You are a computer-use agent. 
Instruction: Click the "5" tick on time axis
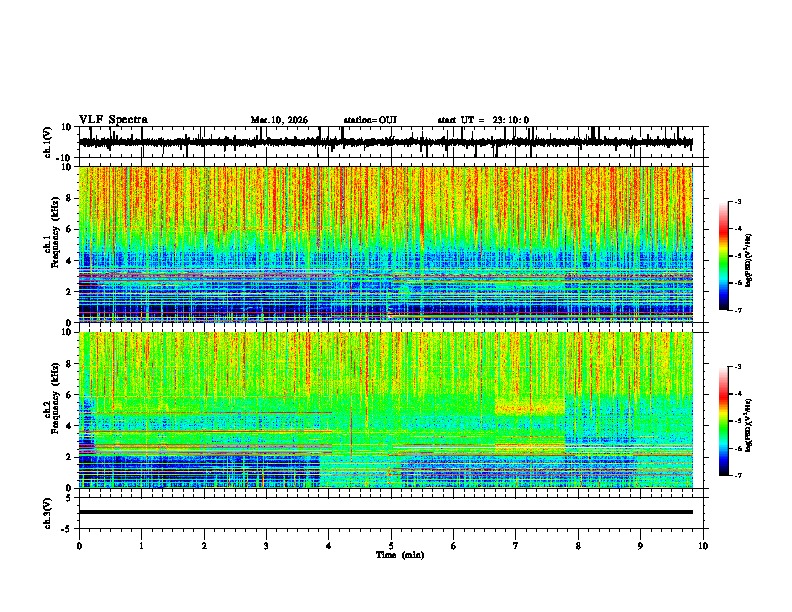(x=391, y=546)
